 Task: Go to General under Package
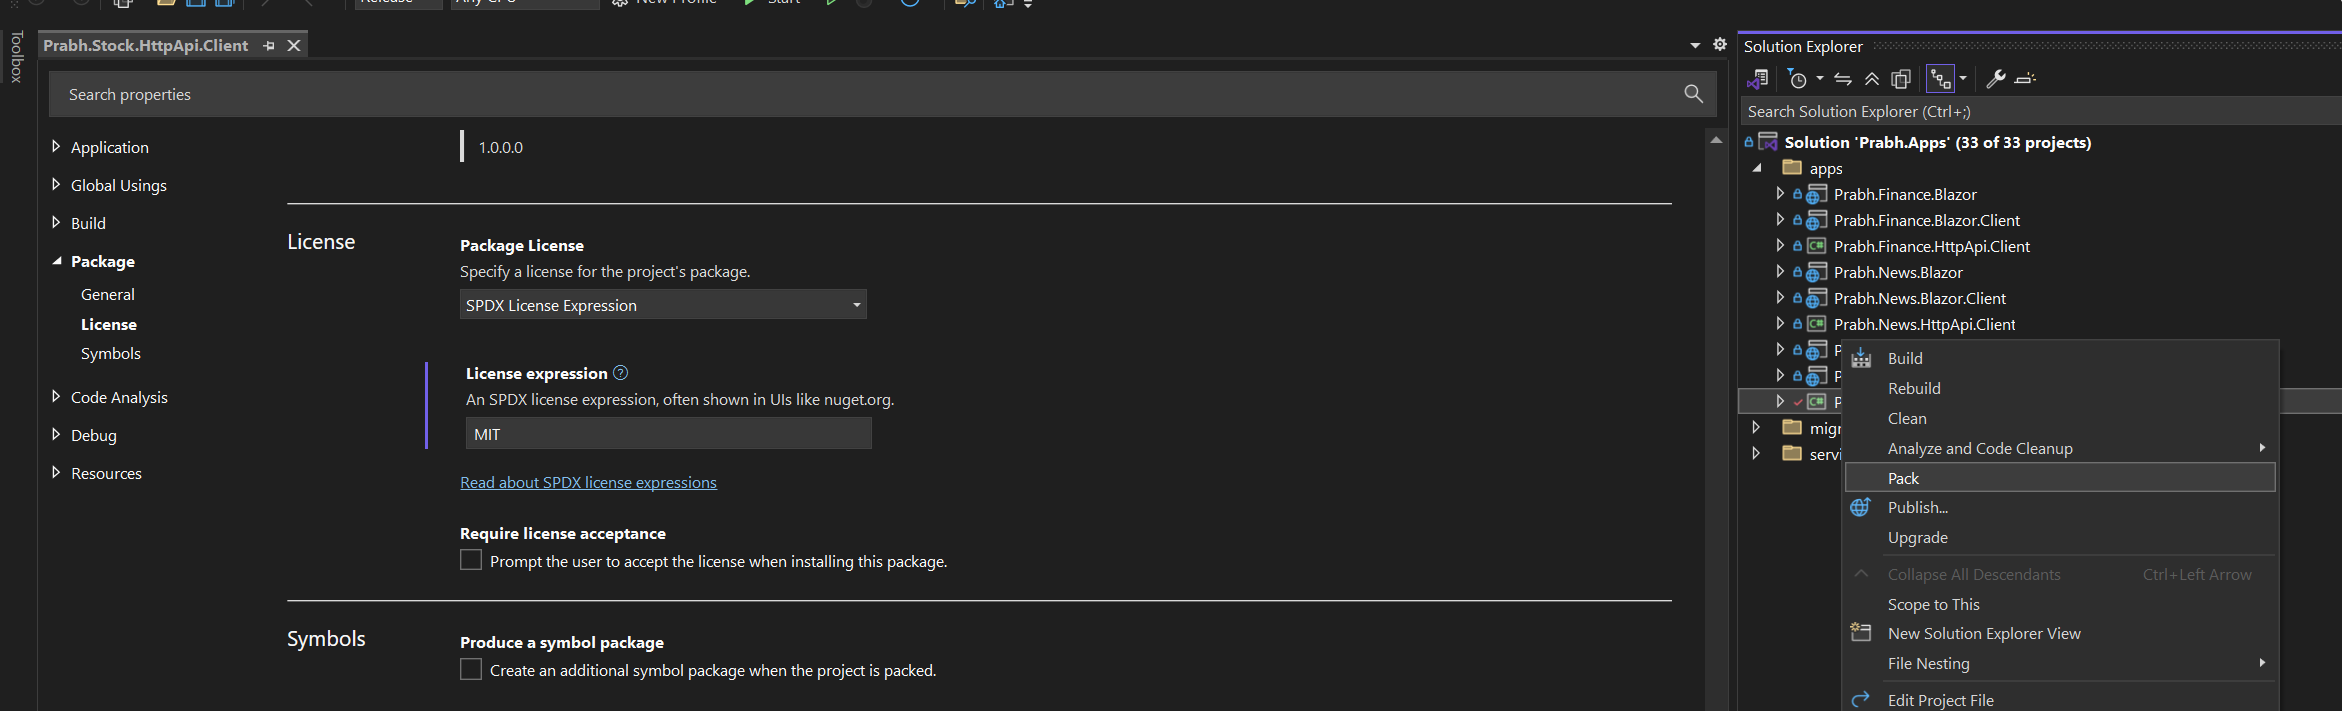108,294
